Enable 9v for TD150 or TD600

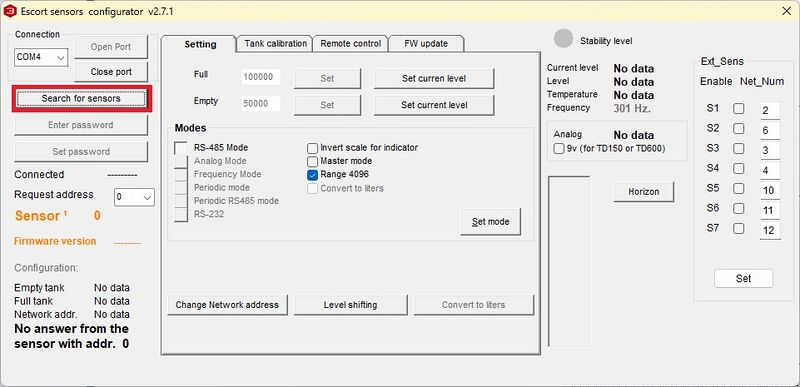click(x=559, y=149)
